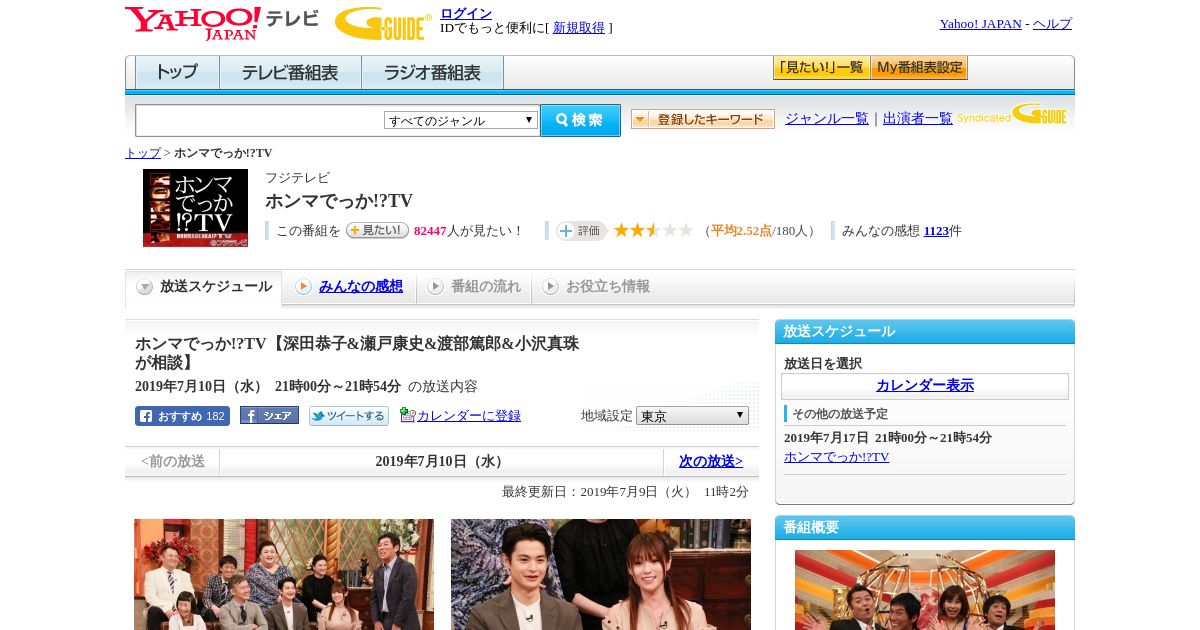The height and width of the screenshot is (630, 1200).
Task: Open the 1123 reviews count link
Action: (936, 231)
